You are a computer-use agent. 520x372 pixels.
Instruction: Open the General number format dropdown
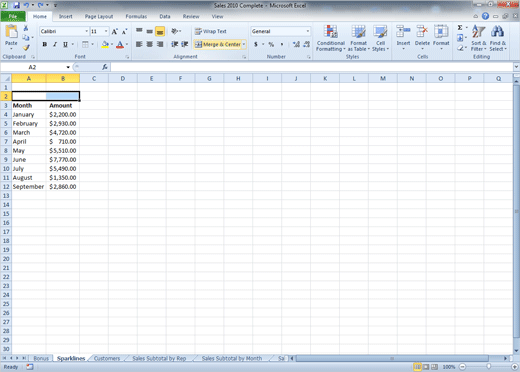(x=307, y=31)
